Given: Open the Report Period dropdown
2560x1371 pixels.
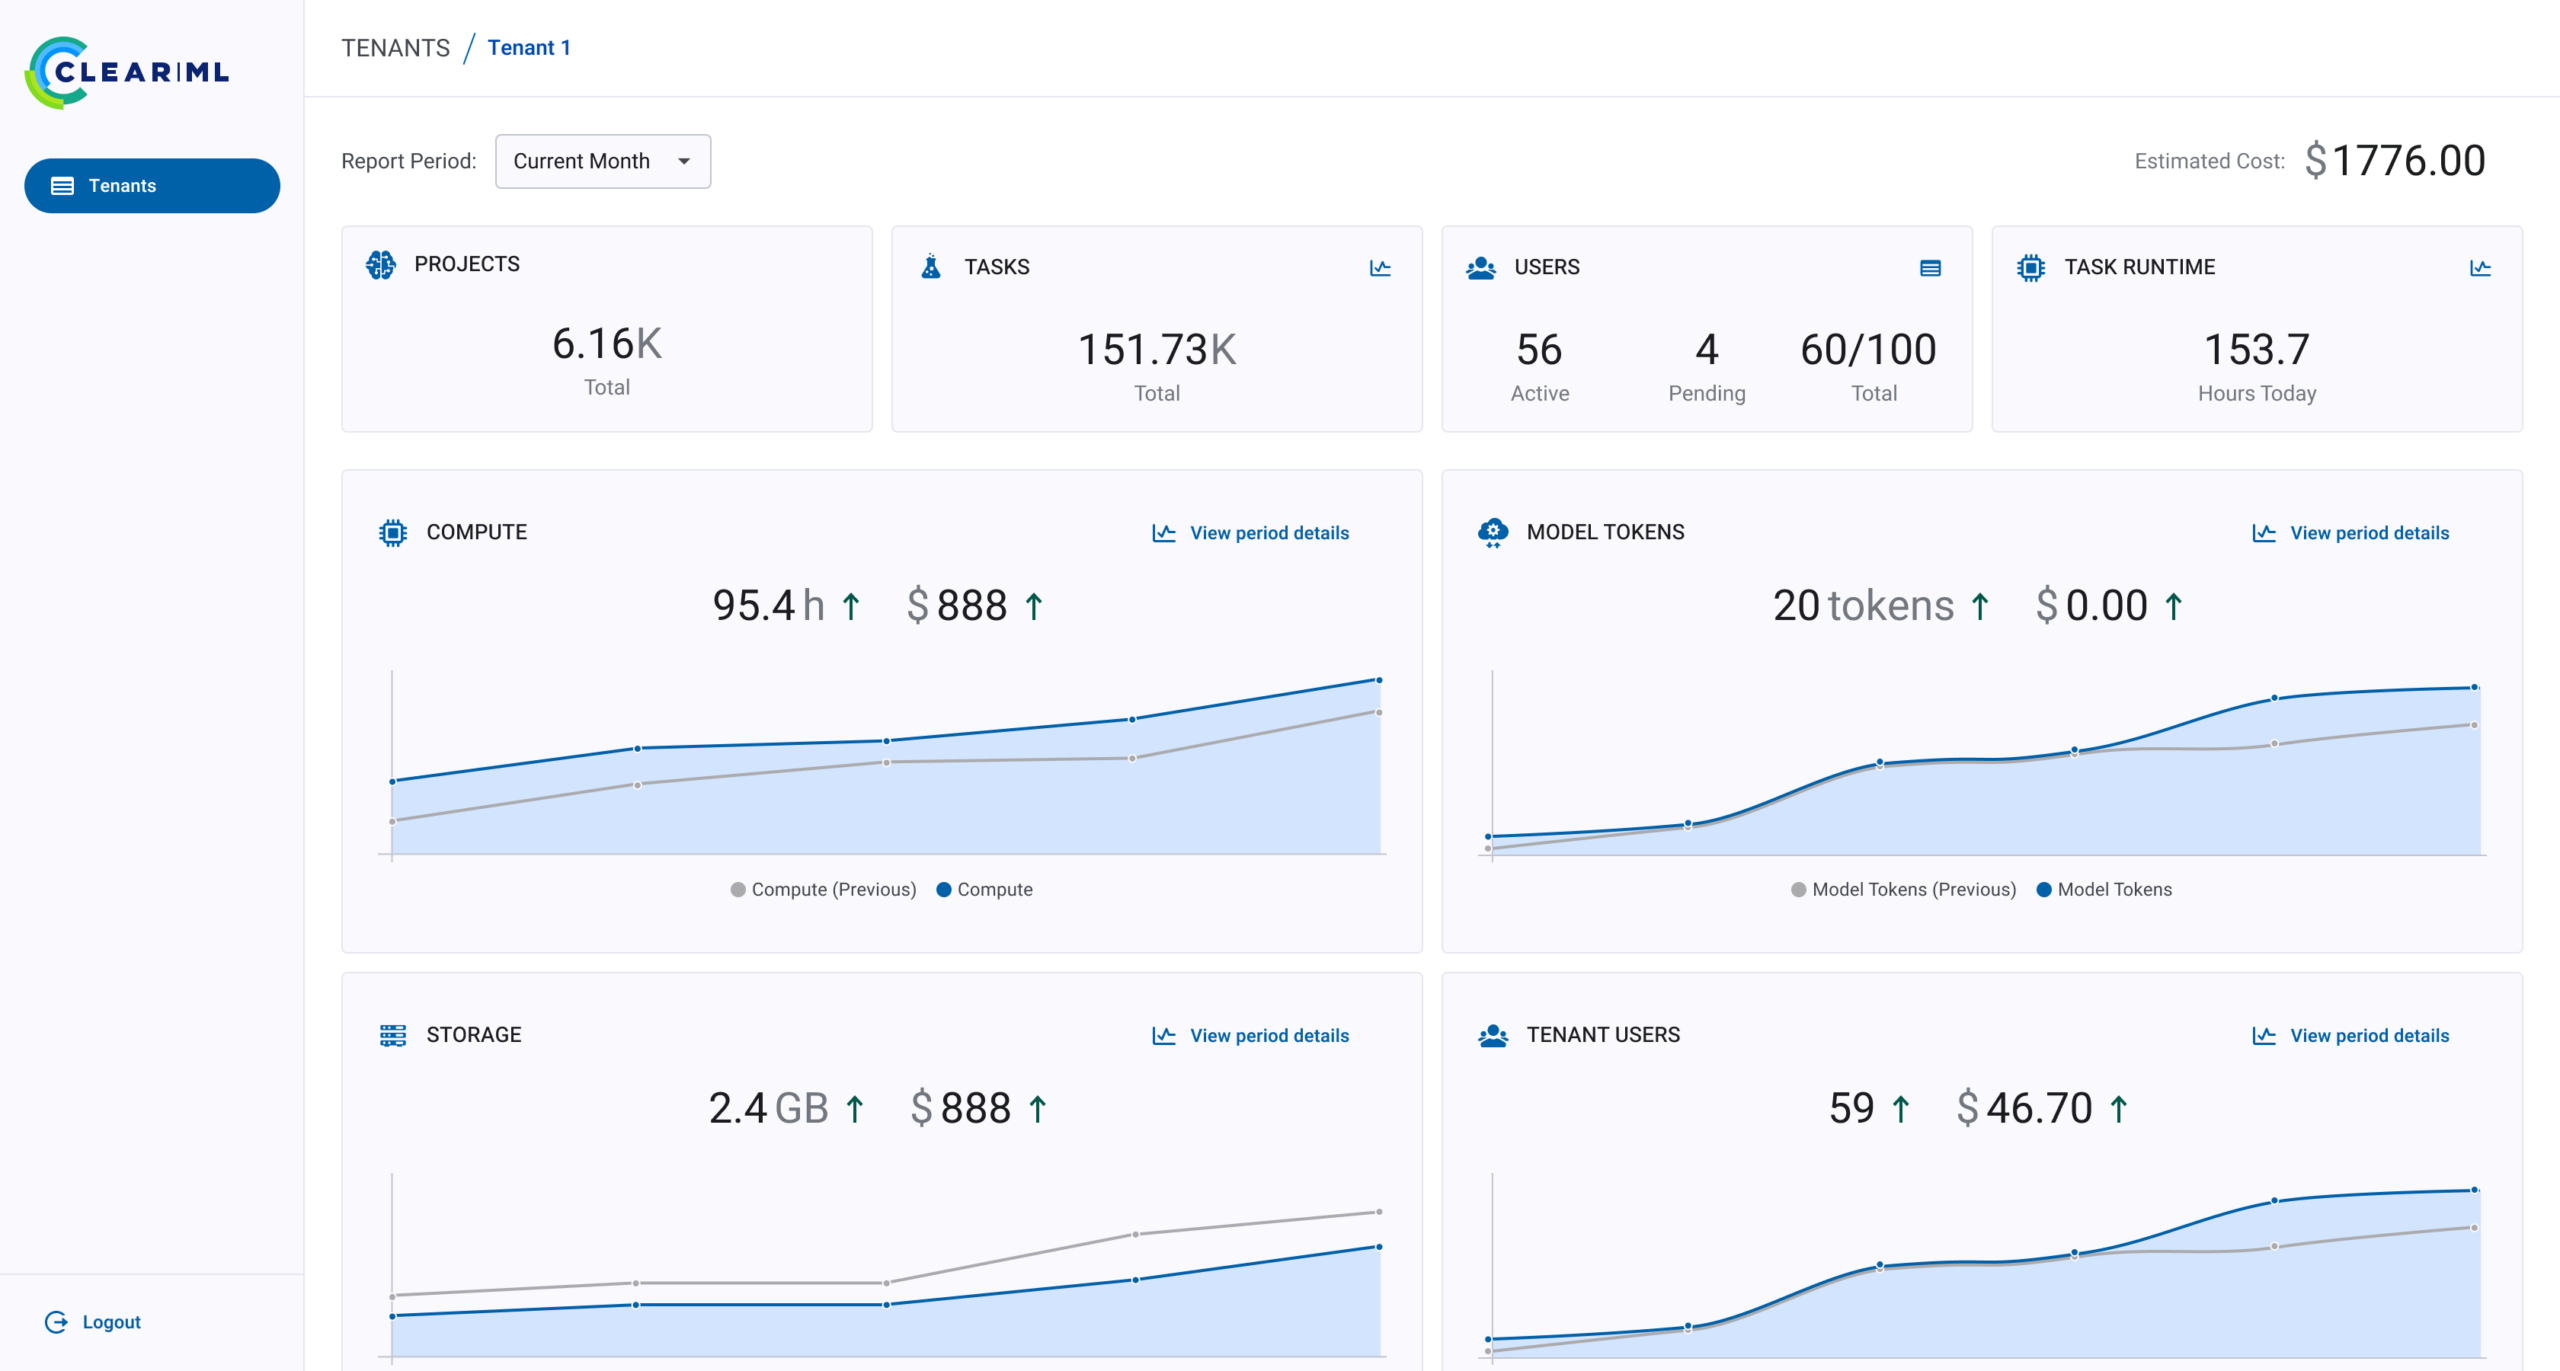Looking at the screenshot, I should coord(601,160).
